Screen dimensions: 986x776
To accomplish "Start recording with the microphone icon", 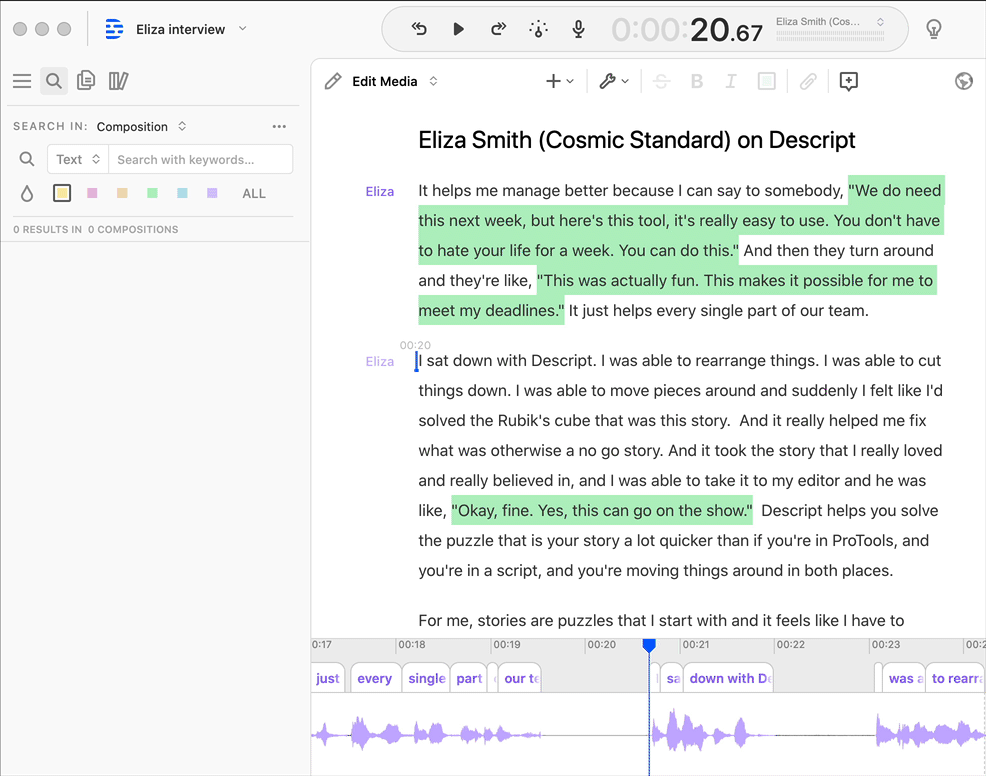I will tap(578, 29).
